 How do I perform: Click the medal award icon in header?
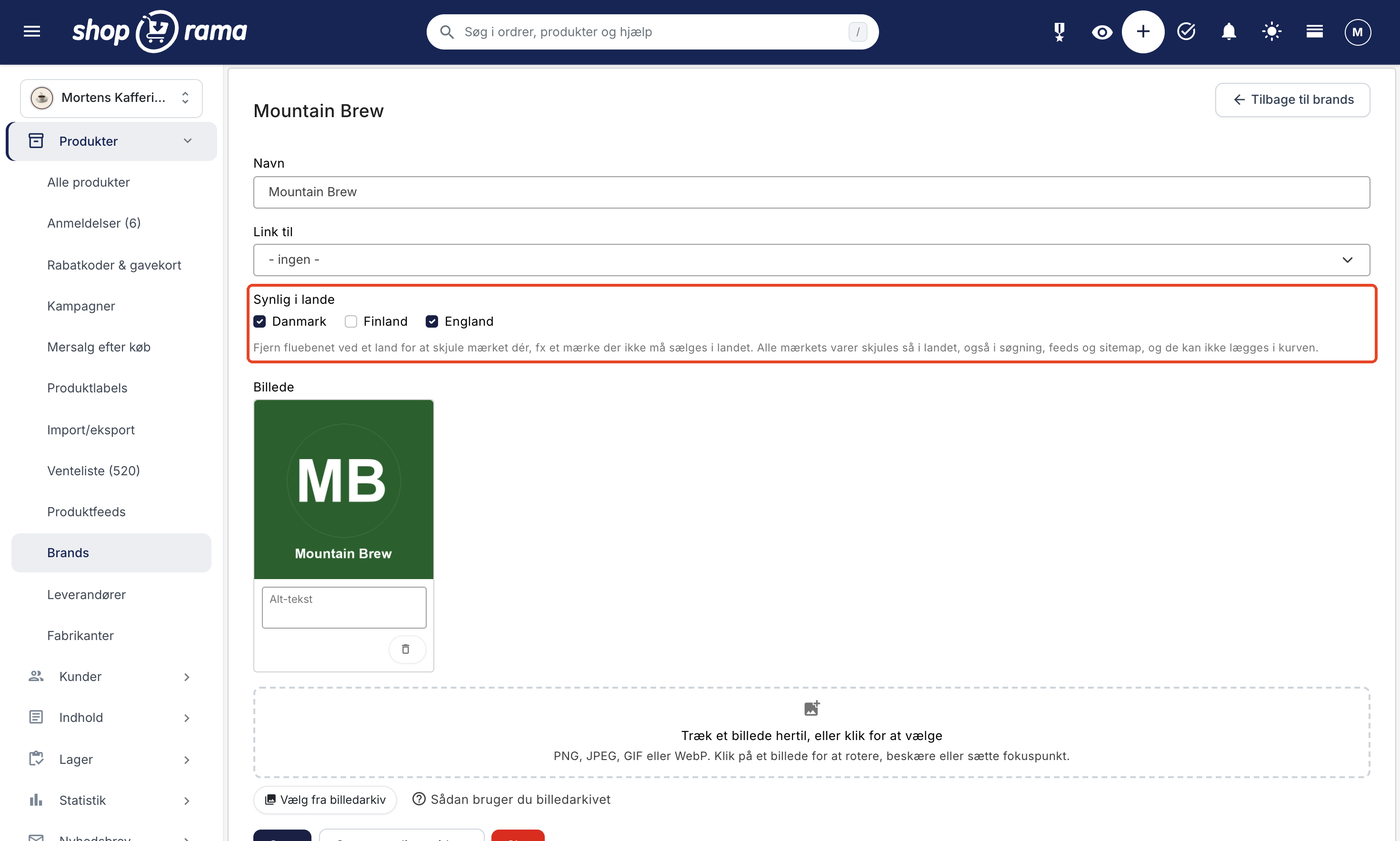(x=1059, y=32)
